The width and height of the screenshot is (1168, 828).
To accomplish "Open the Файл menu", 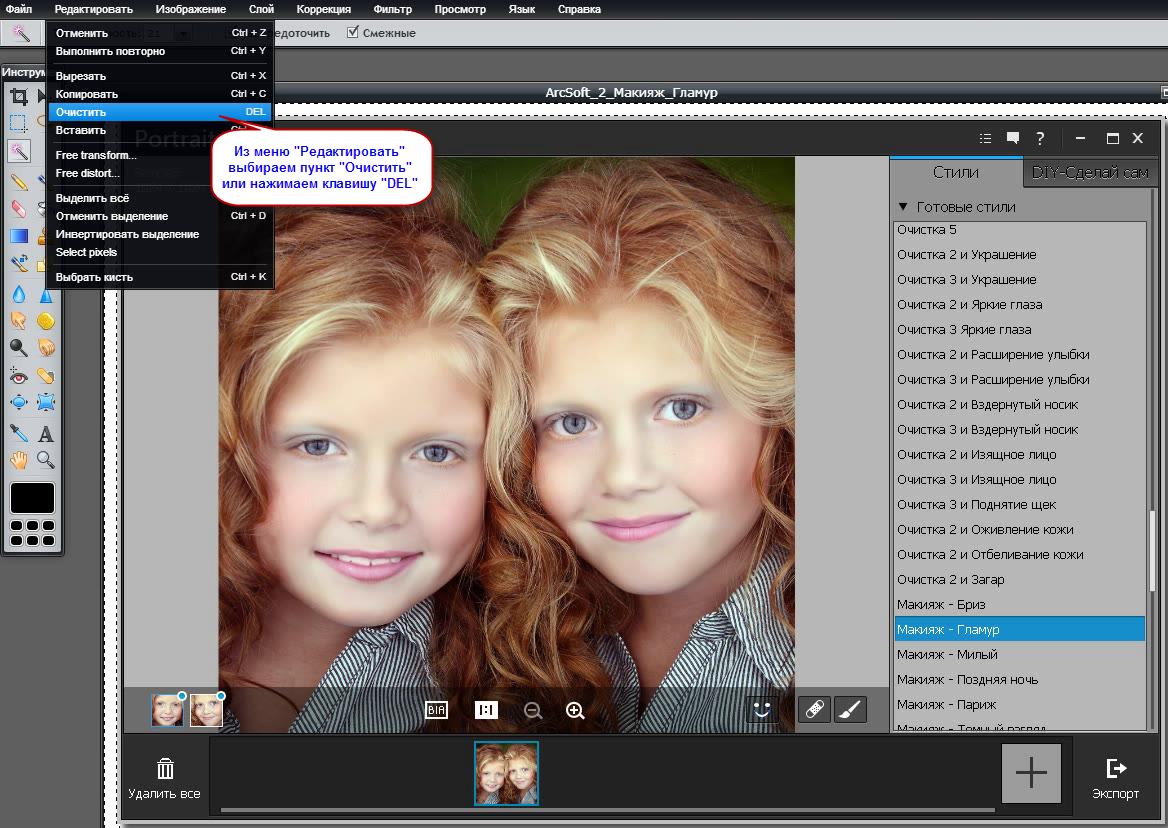I will click(19, 9).
